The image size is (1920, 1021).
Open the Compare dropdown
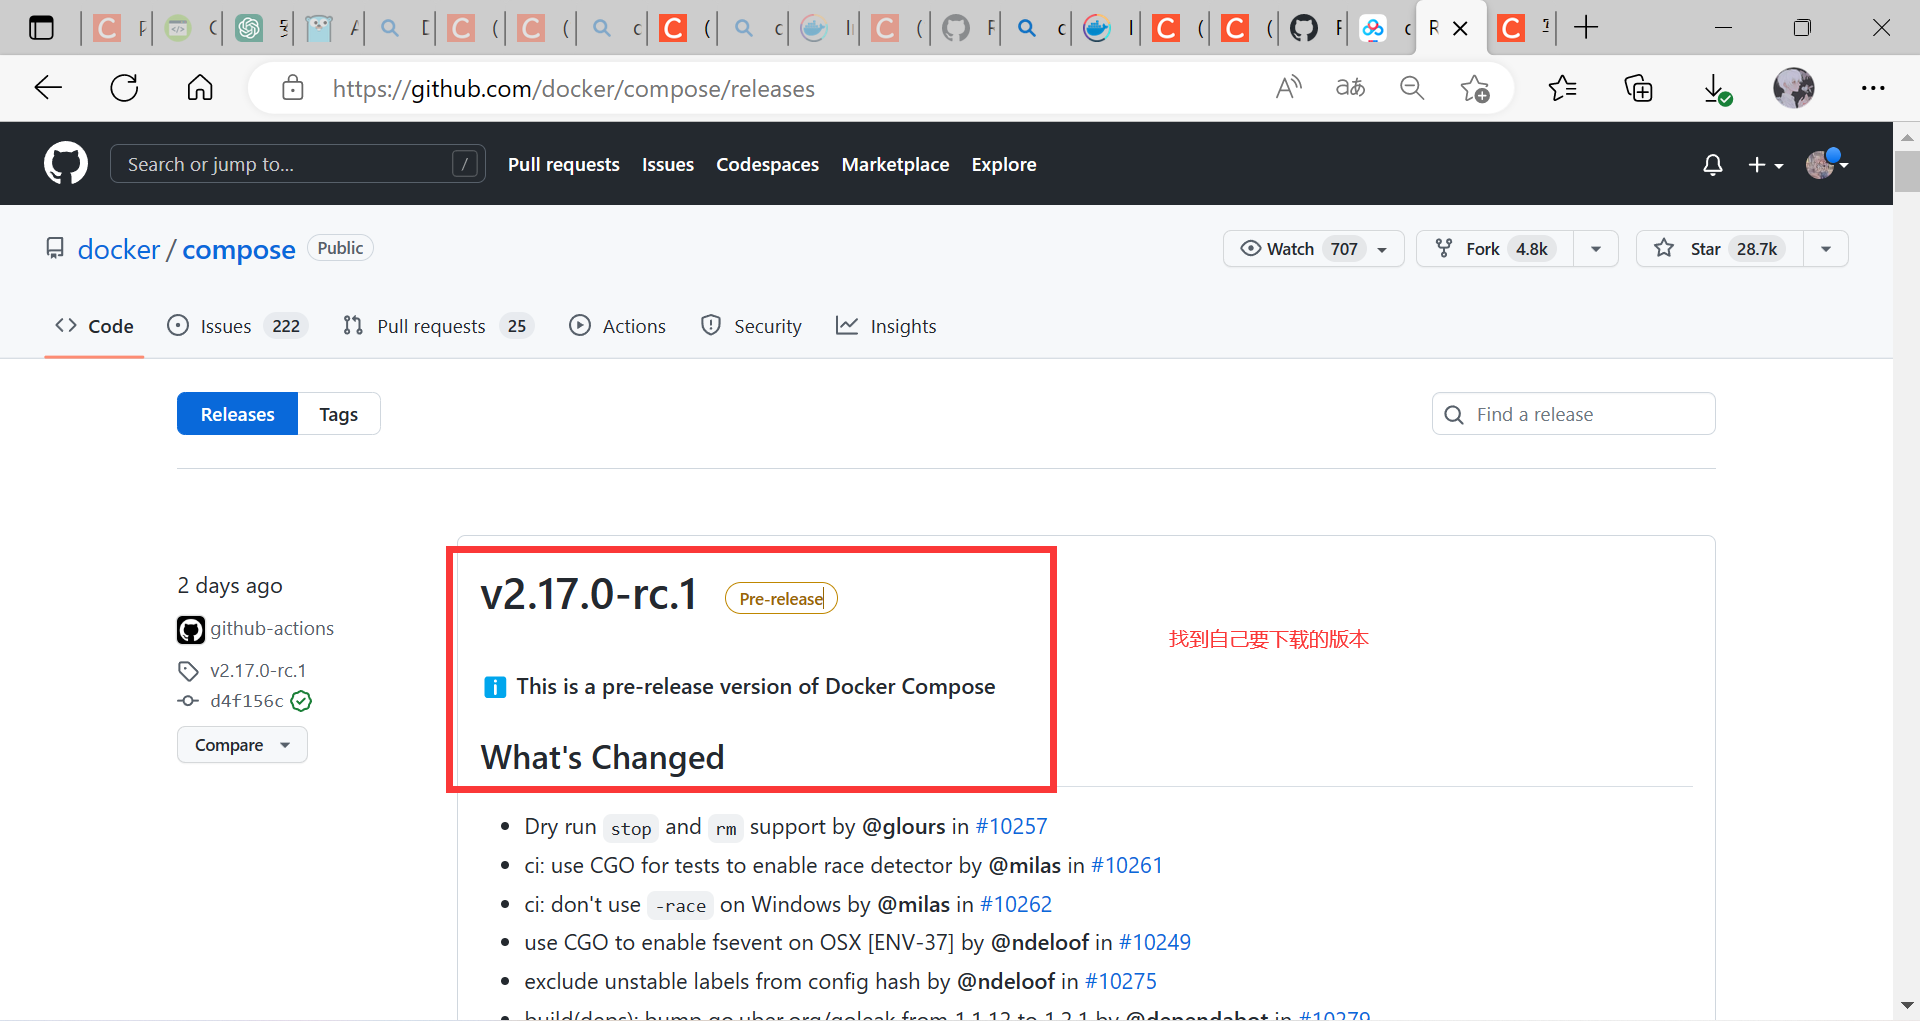[x=242, y=745]
